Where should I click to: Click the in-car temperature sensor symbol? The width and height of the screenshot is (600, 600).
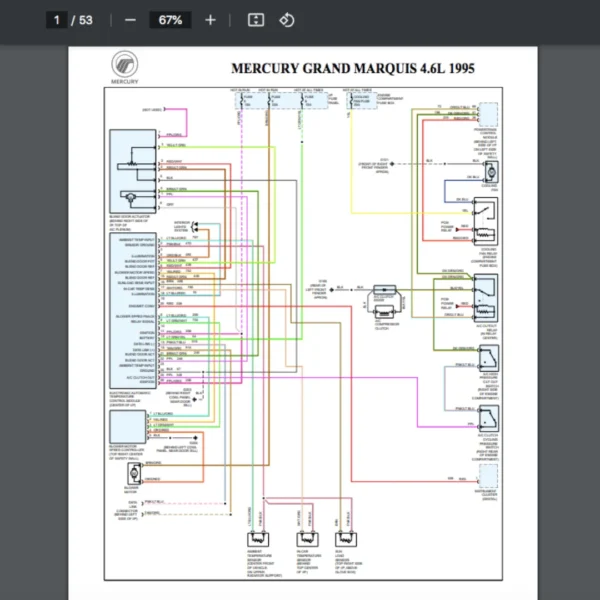point(306,540)
